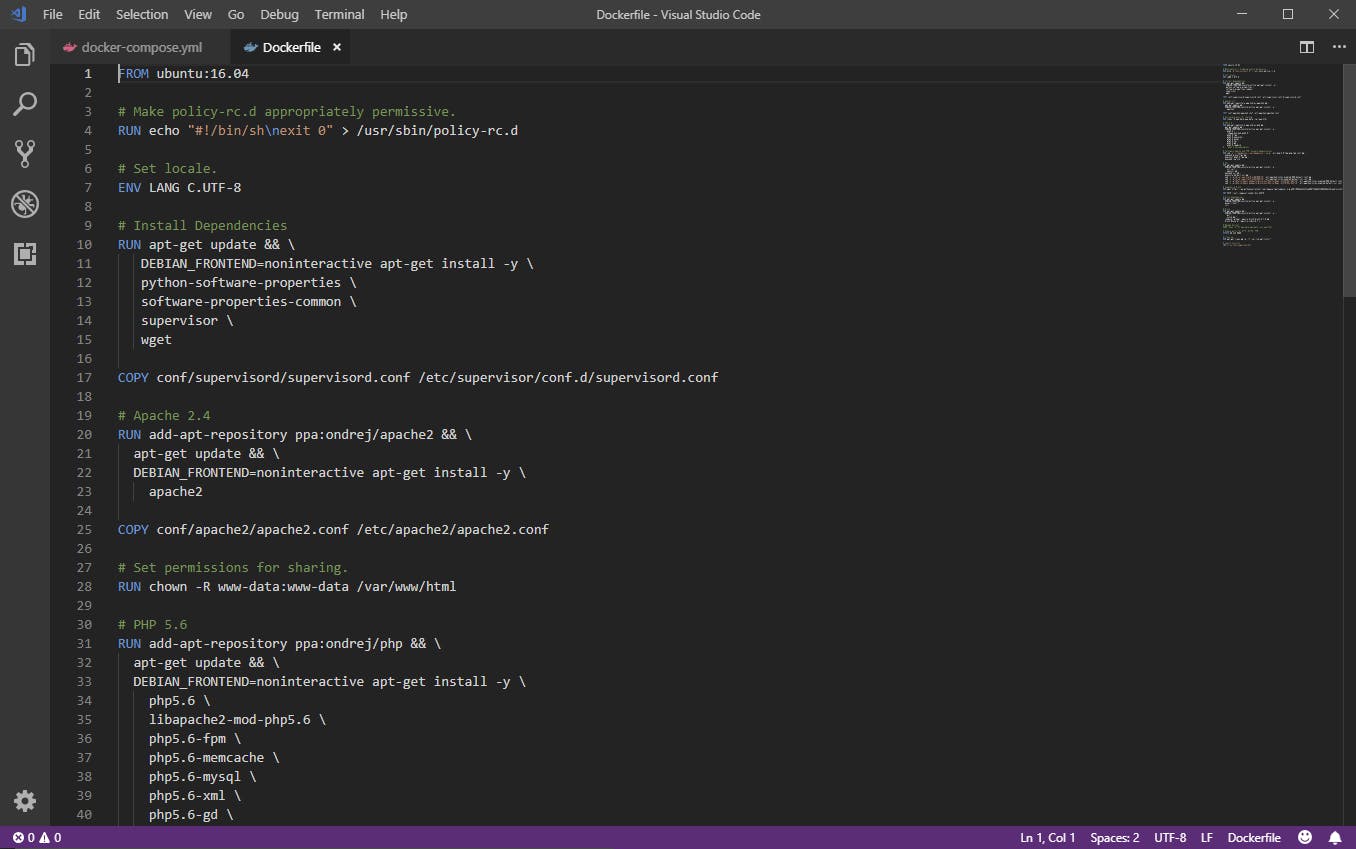Change indentation via Spaces: 2
Image resolution: width=1356 pixels, height=849 pixels.
coord(1115,838)
